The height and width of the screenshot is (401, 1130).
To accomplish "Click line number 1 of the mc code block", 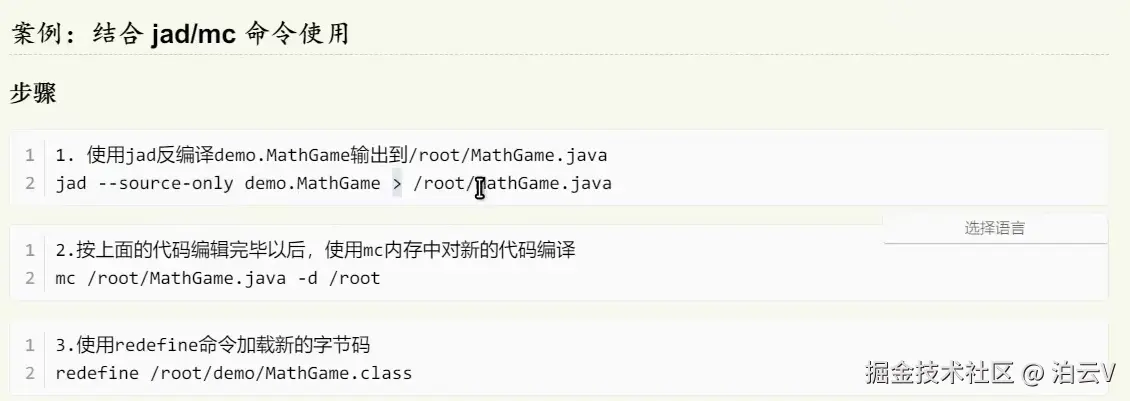I will [30, 250].
